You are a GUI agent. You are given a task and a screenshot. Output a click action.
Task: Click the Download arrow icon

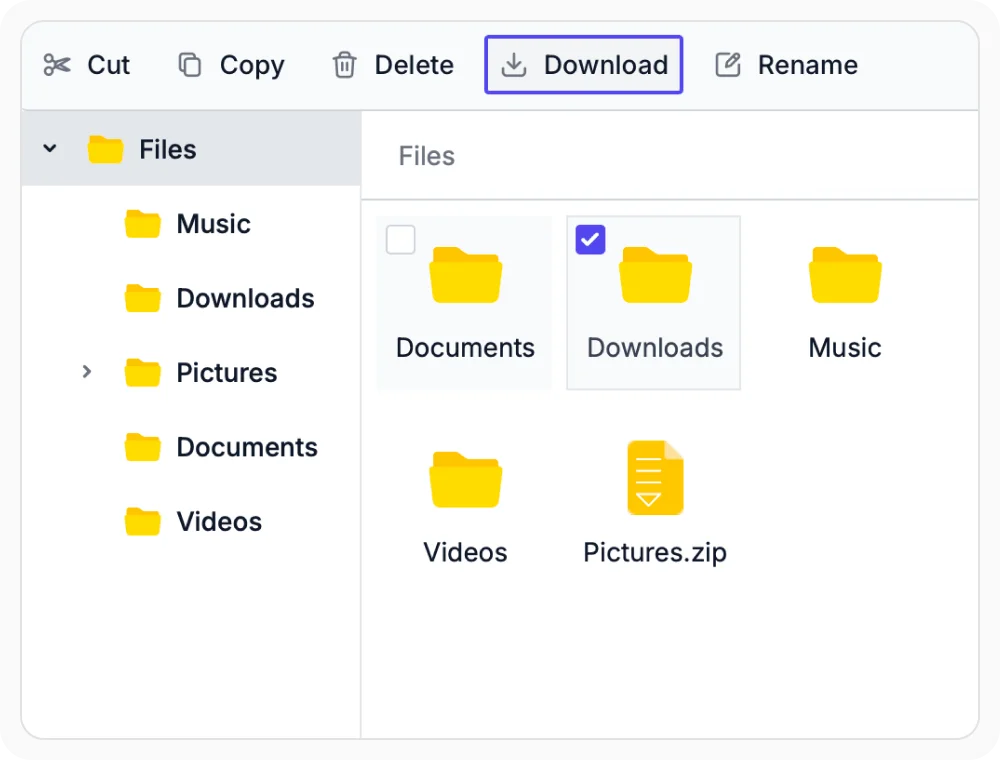point(513,65)
